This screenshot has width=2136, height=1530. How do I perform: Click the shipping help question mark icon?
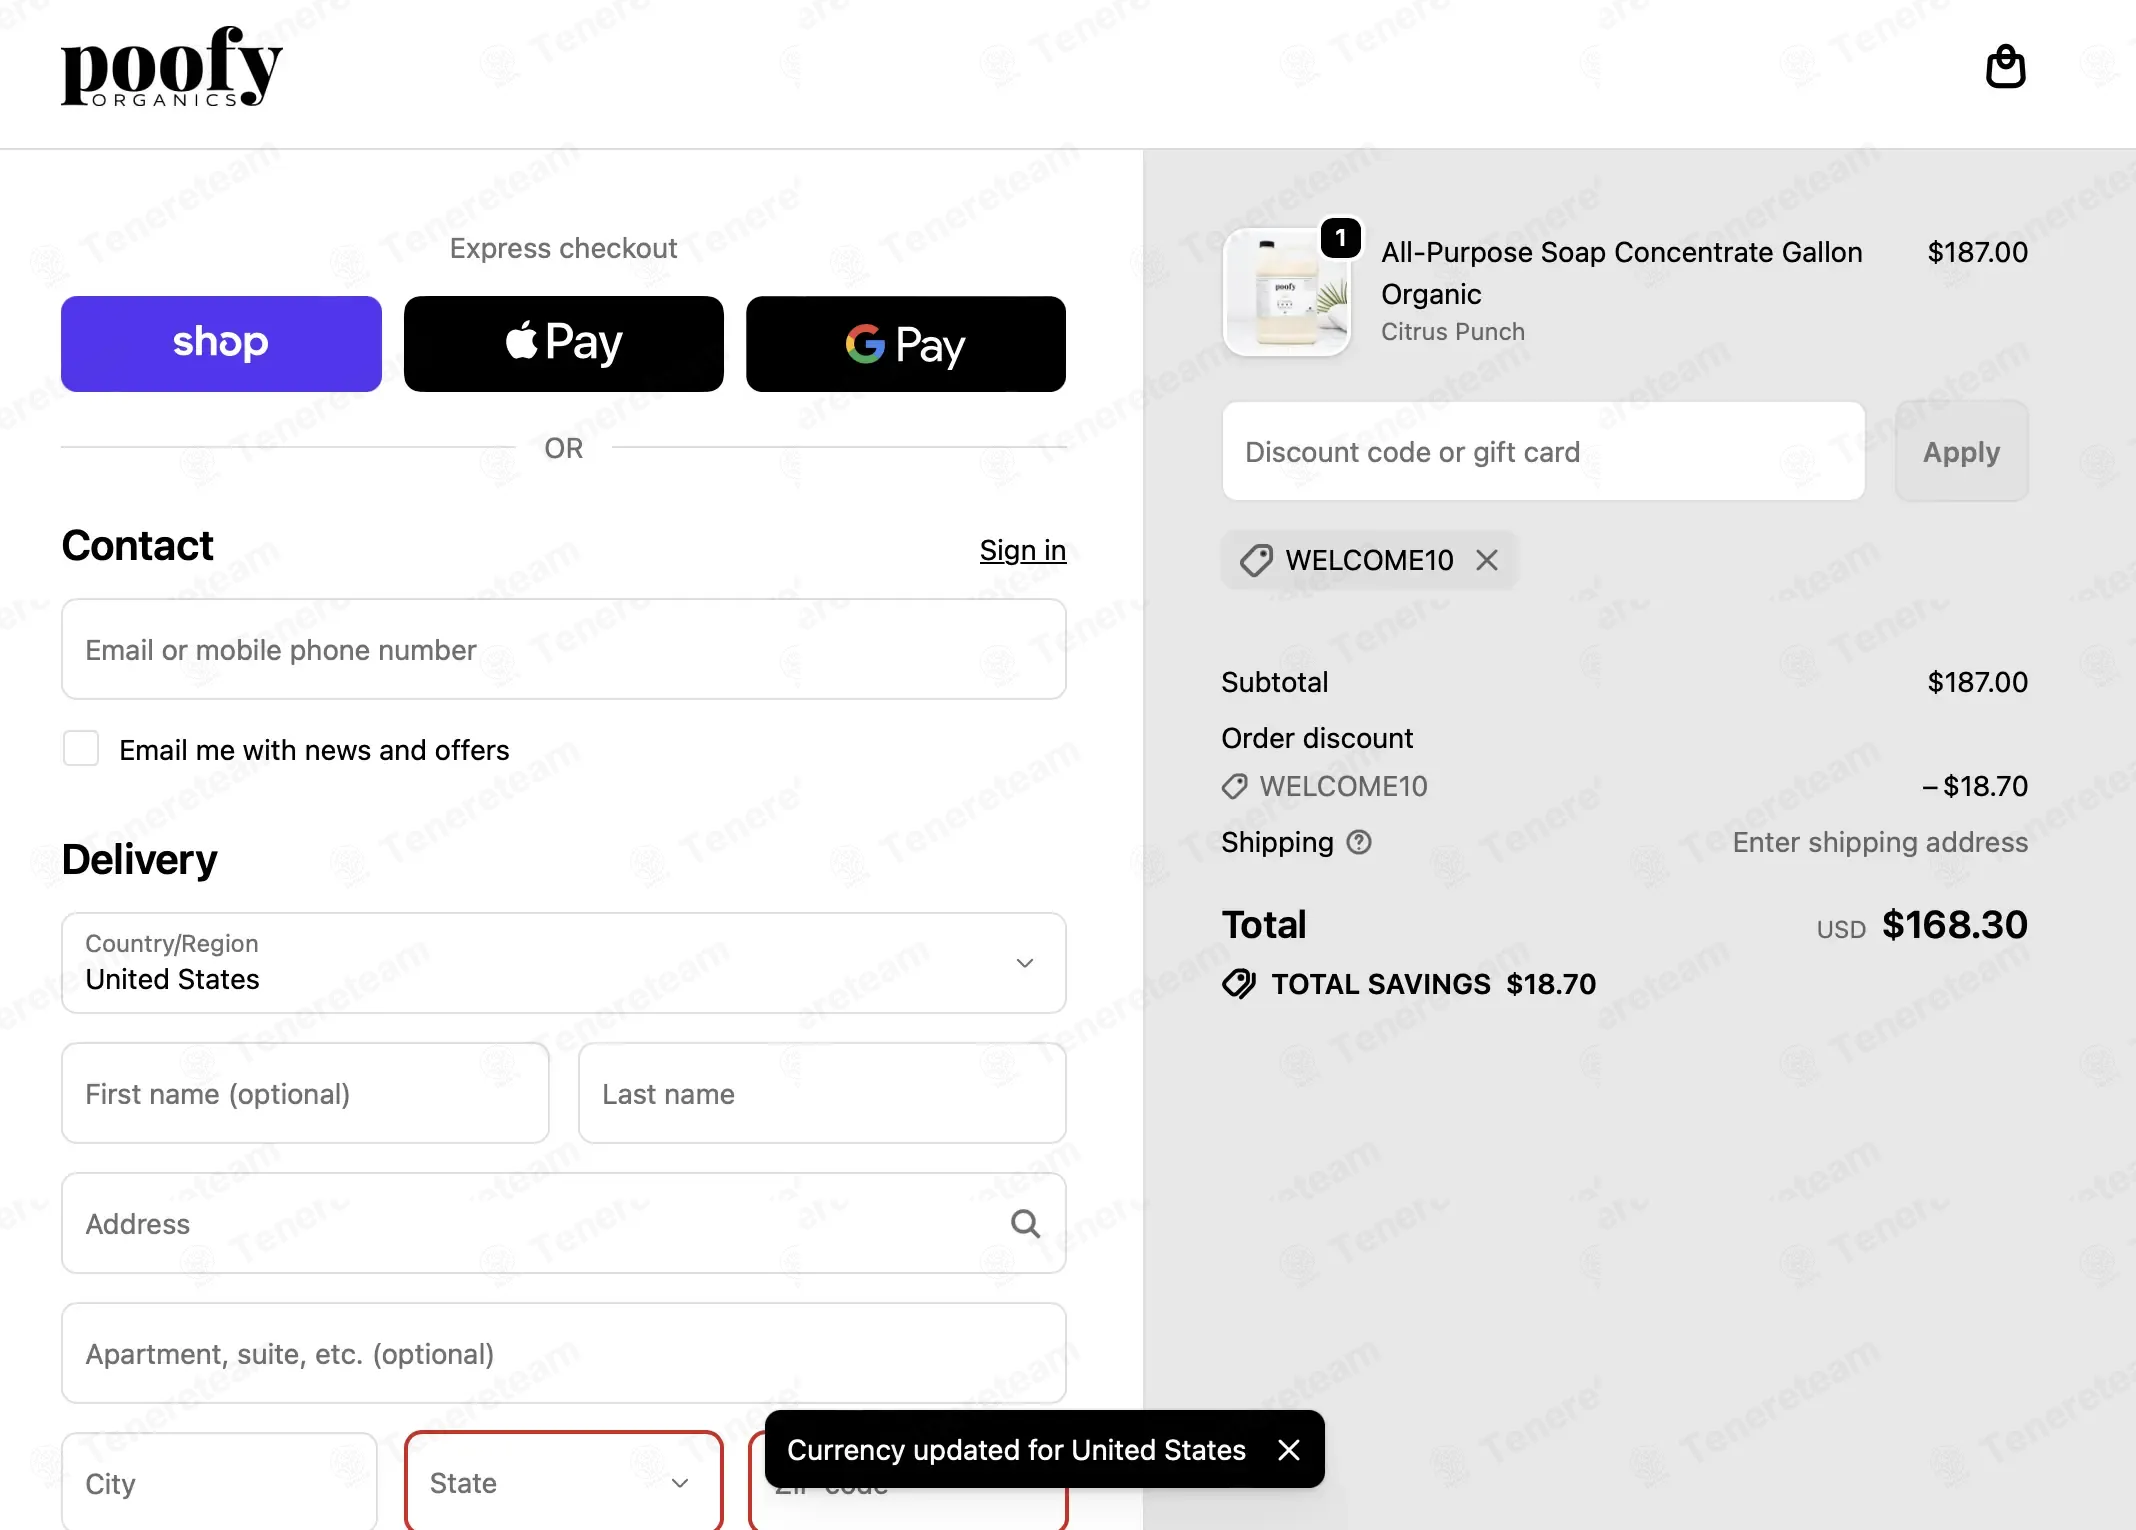click(1359, 842)
